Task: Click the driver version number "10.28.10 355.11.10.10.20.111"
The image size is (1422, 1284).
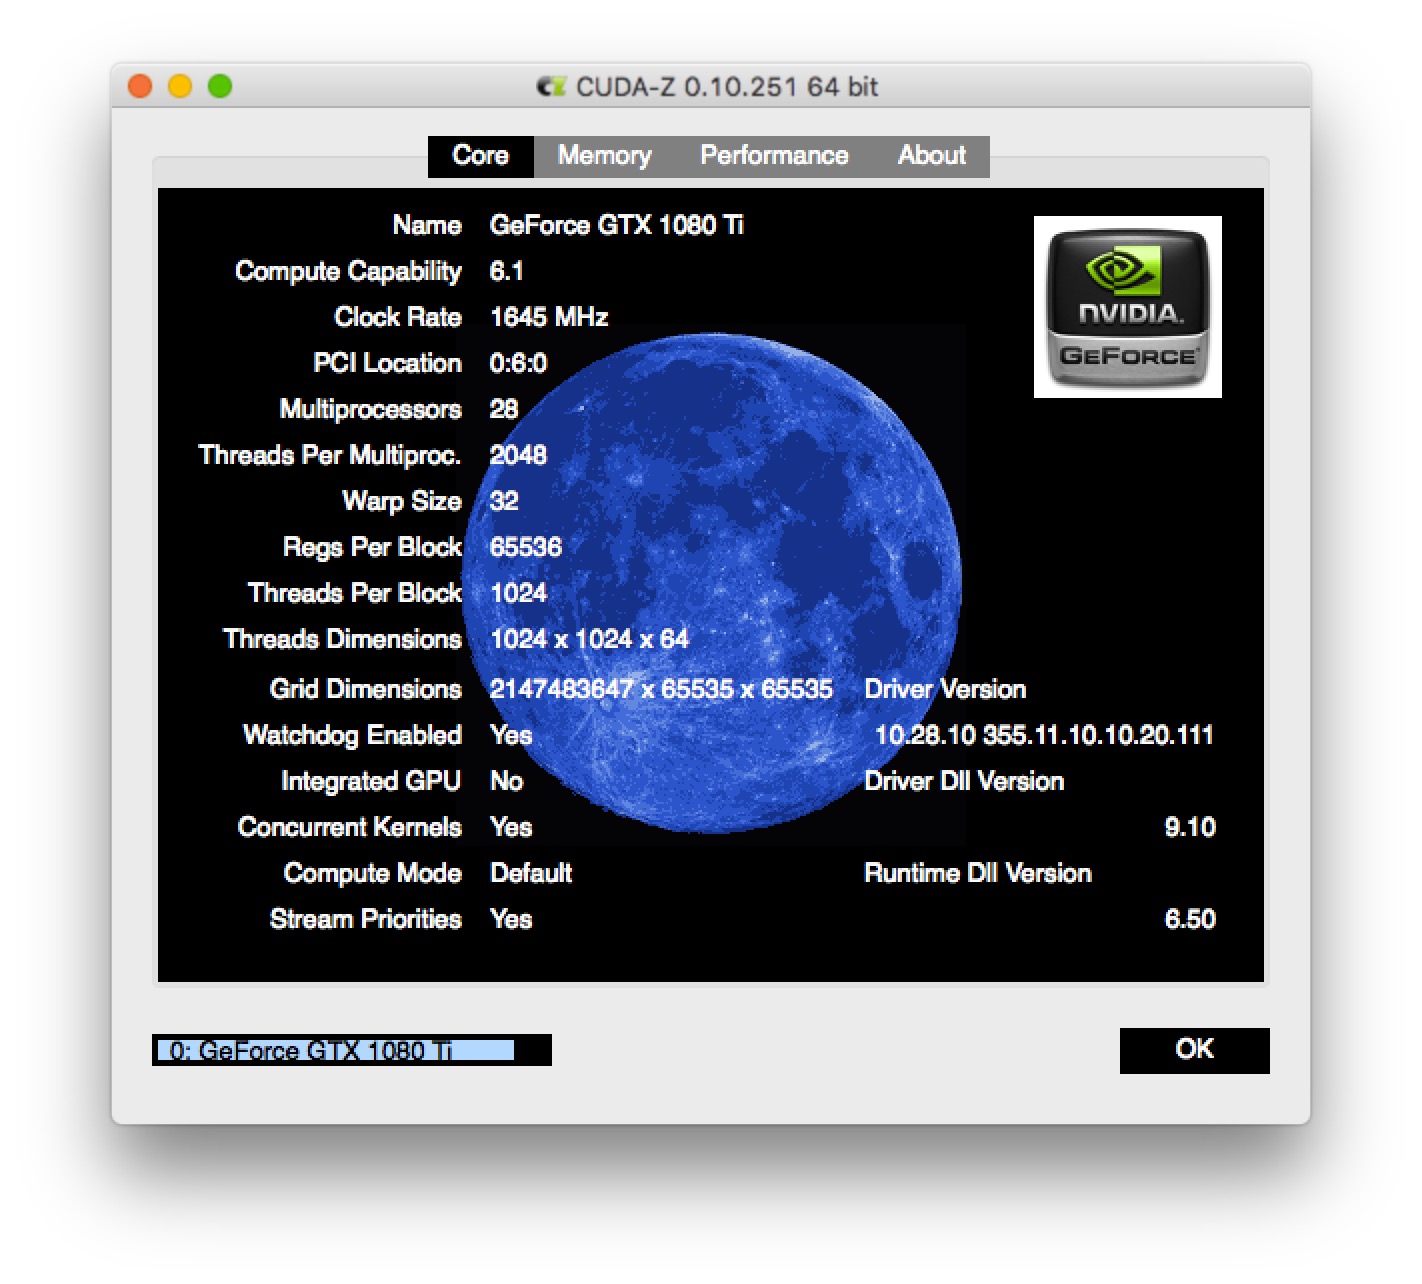Action: click(x=1044, y=735)
